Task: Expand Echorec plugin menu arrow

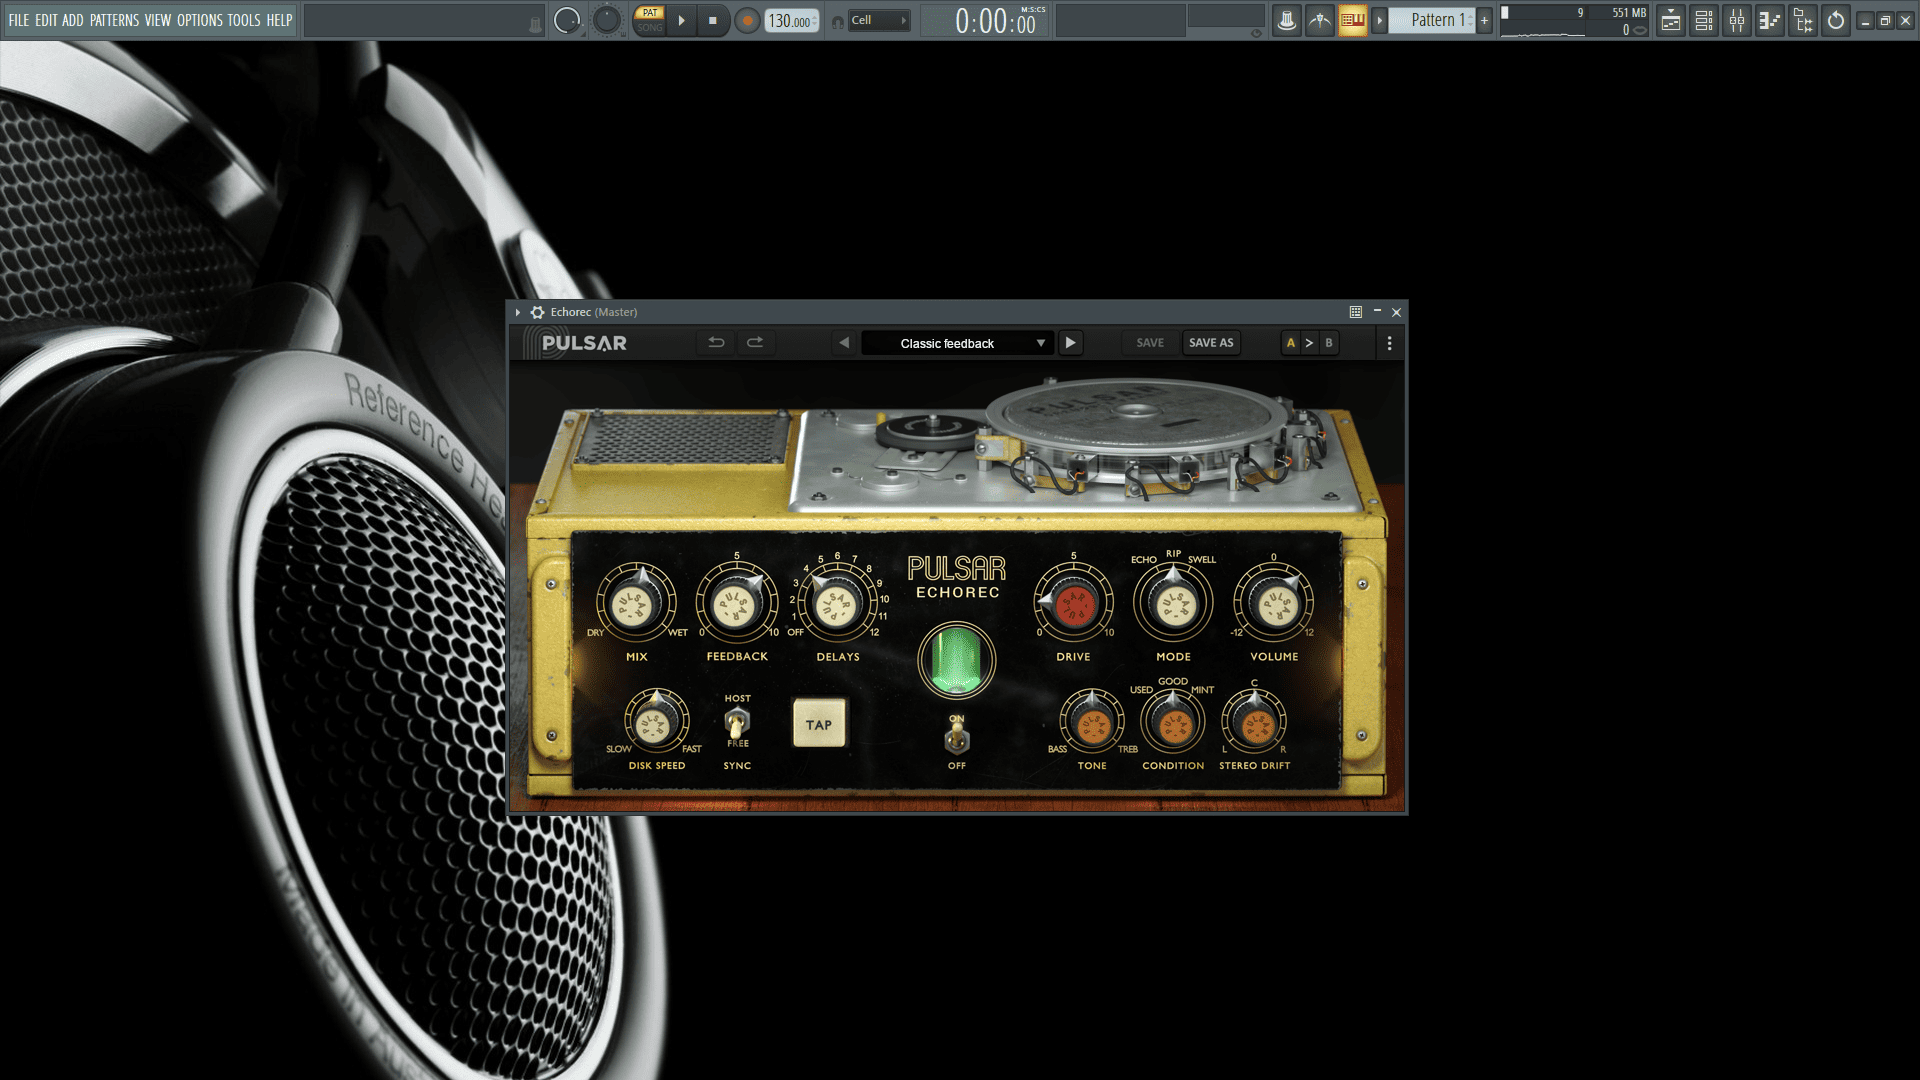Action: (x=518, y=312)
